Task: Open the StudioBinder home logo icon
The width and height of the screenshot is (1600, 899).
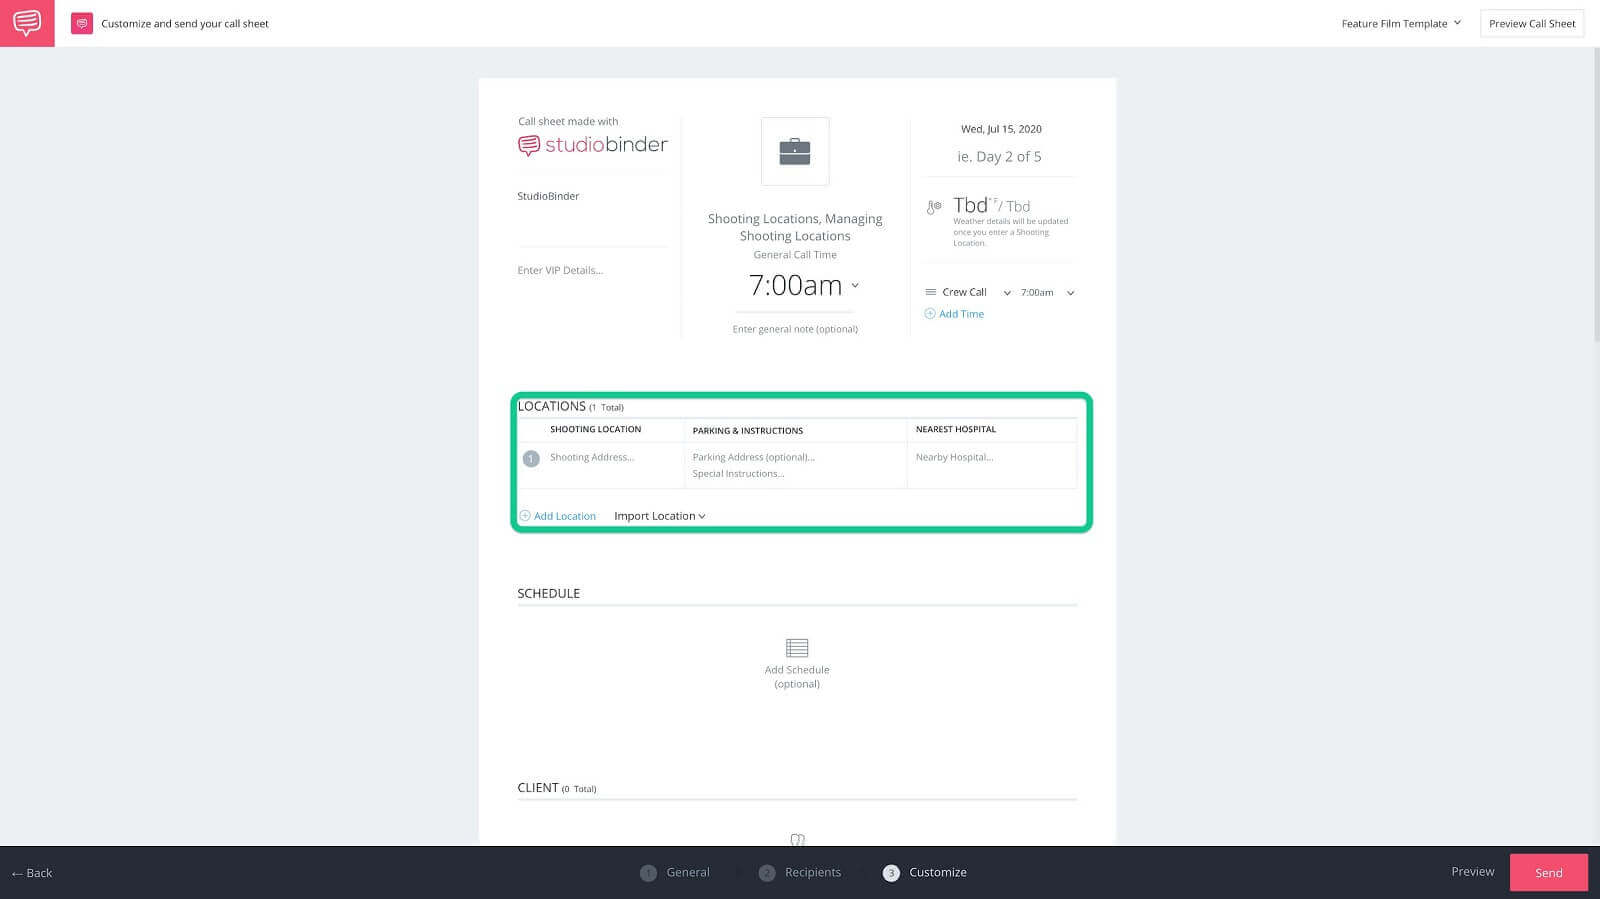Action: click(x=27, y=23)
